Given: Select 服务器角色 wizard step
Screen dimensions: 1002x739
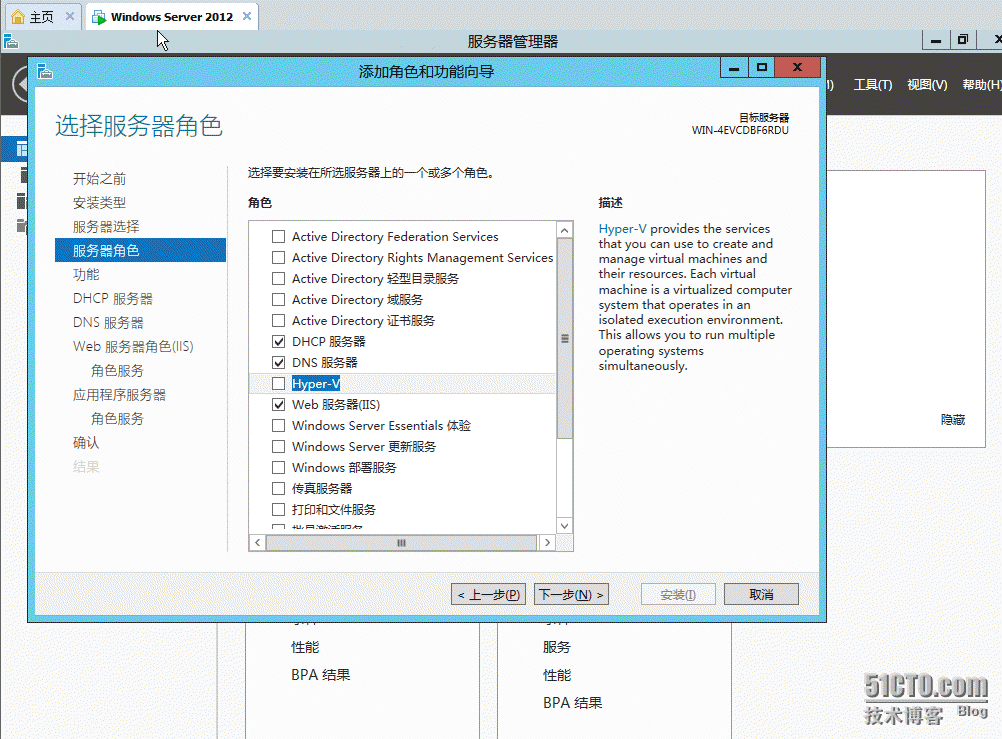Looking at the screenshot, I should (x=141, y=251).
